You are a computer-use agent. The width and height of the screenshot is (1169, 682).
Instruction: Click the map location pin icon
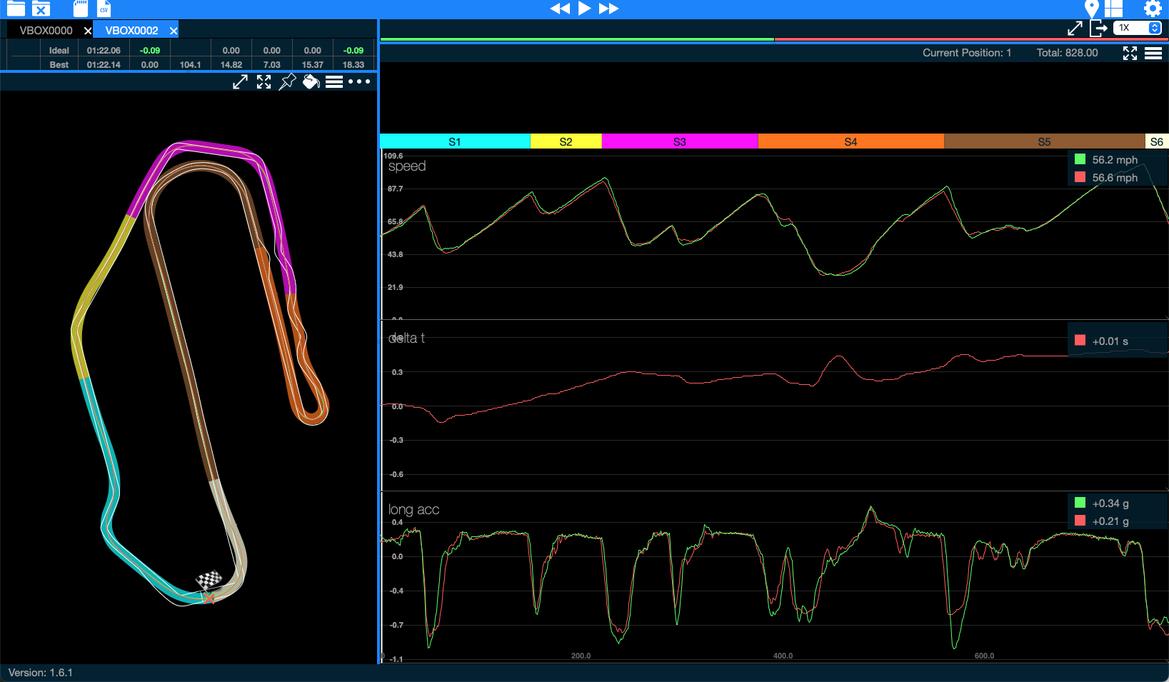pos(1092,9)
